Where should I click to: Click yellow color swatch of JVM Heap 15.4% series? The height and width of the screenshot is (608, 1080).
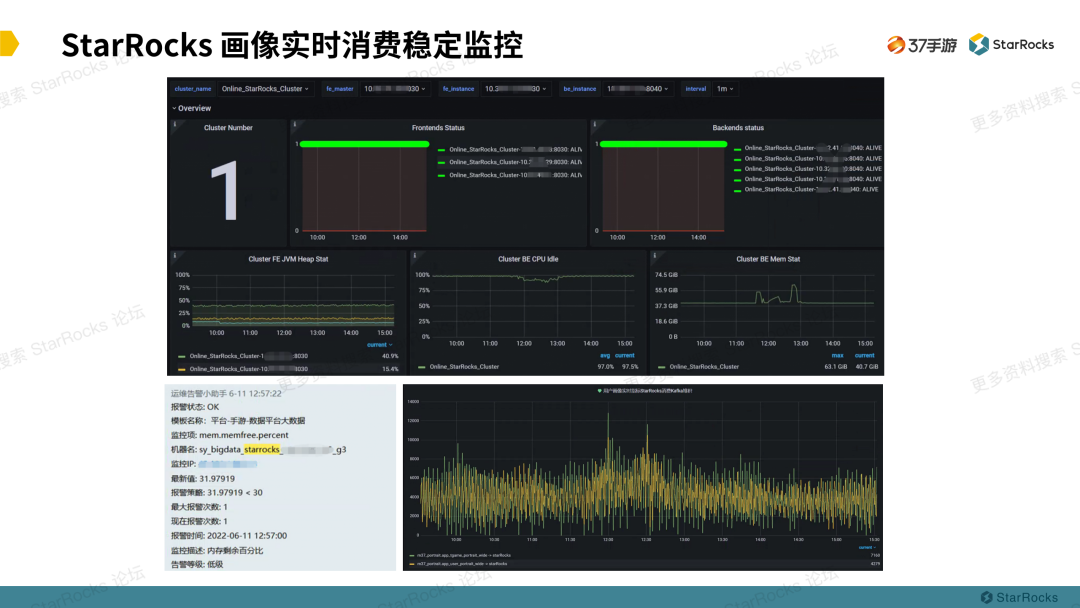click(182, 369)
